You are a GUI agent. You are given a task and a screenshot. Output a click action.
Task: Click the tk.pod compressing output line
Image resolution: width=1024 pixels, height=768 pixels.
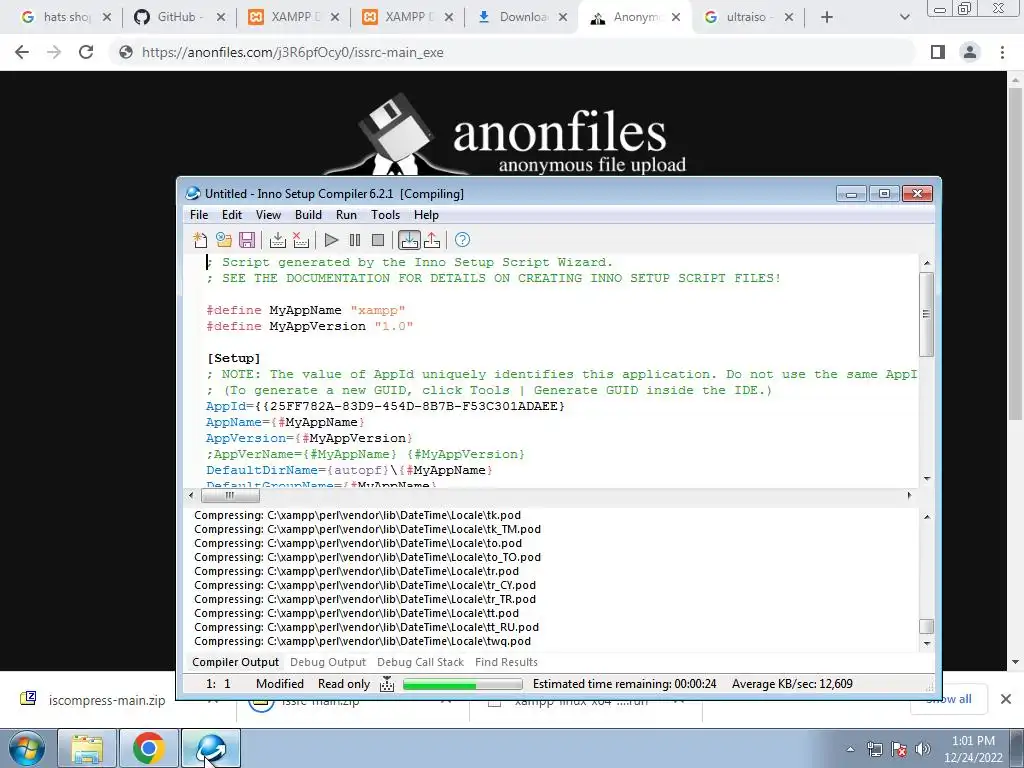(x=357, y=515)
